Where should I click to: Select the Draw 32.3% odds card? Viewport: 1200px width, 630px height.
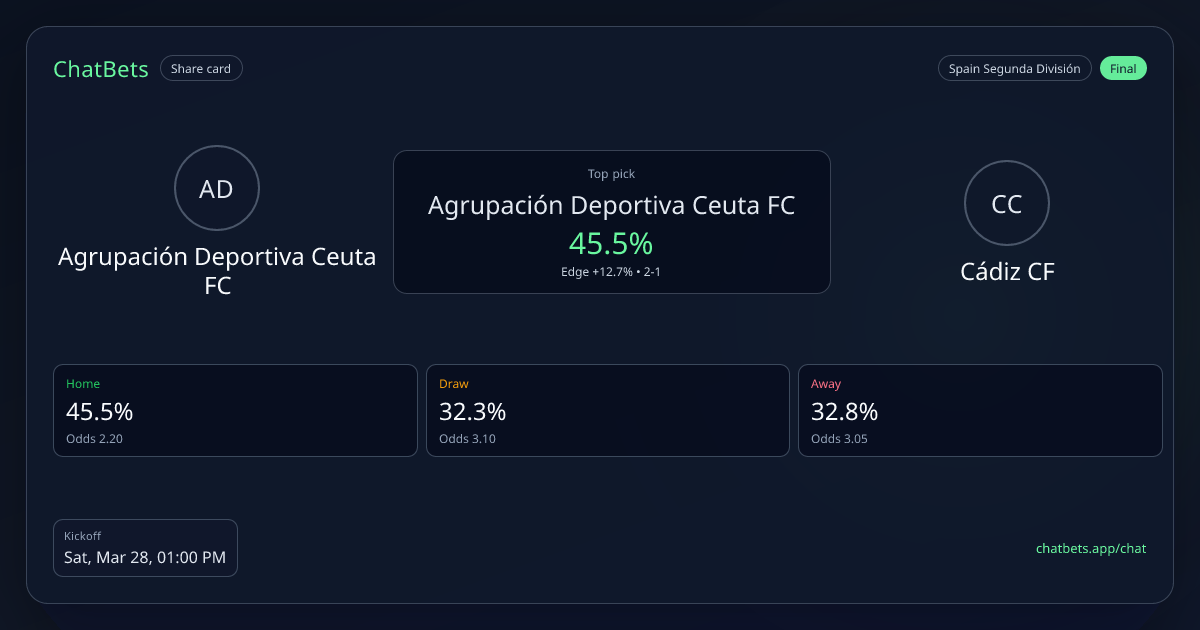point(607,410)
